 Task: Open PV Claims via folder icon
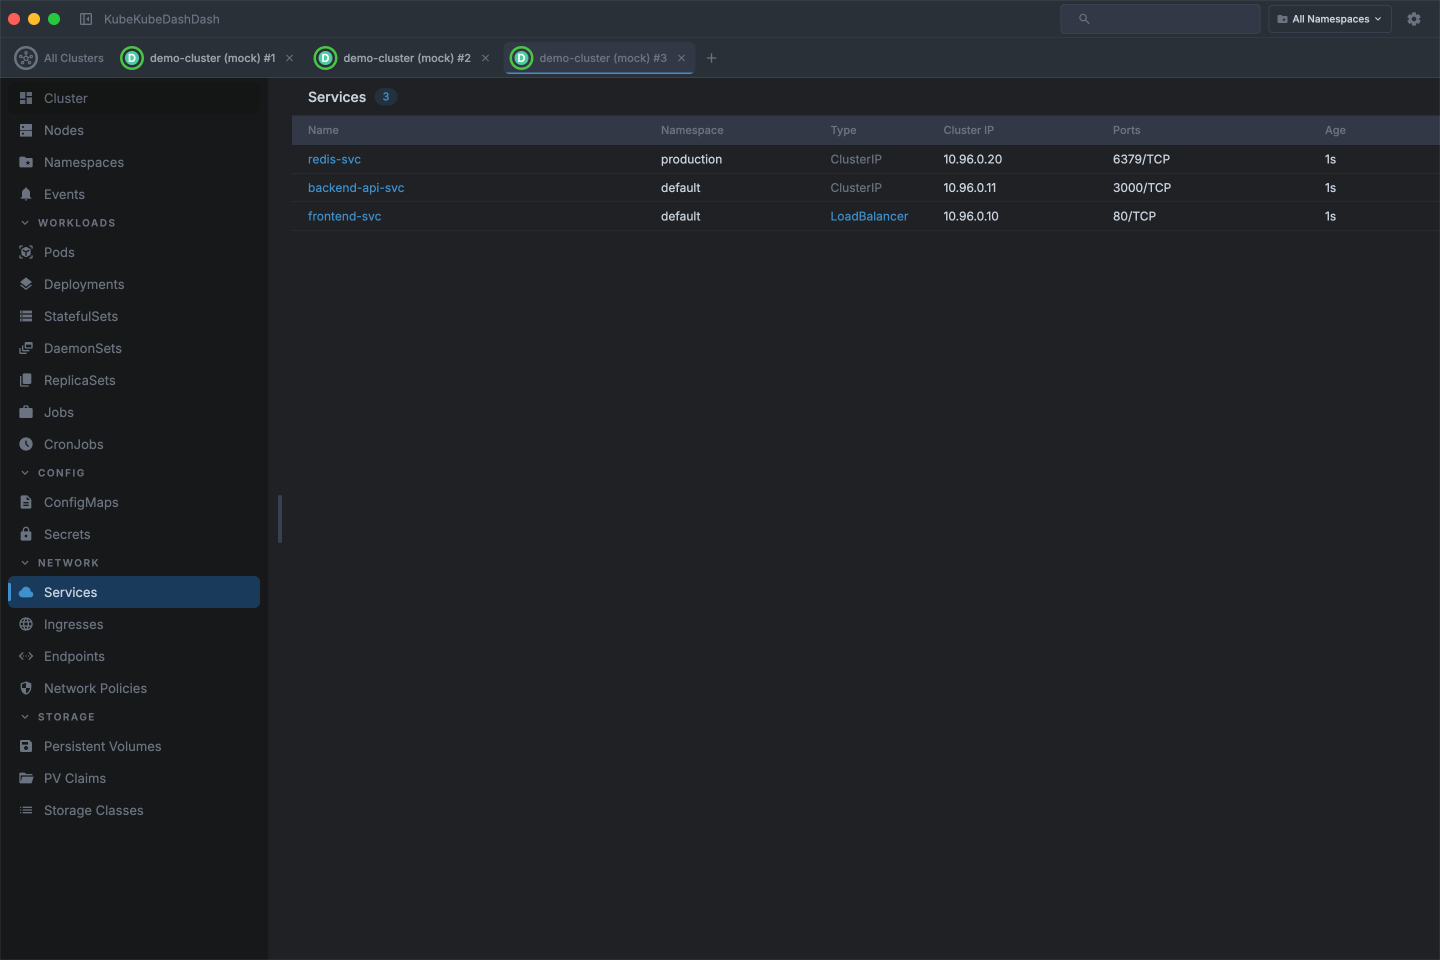[x=26, y=778]
